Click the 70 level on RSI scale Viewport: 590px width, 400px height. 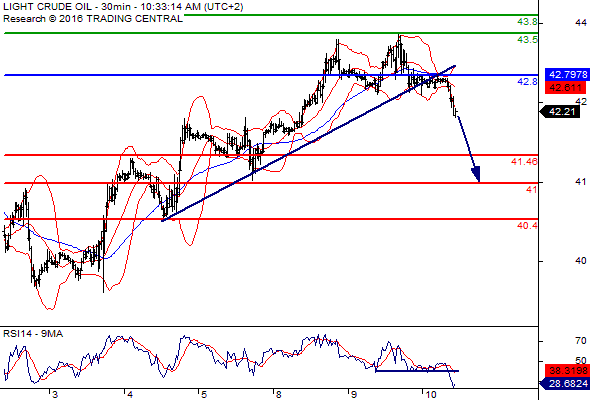[x=581, y=341]
